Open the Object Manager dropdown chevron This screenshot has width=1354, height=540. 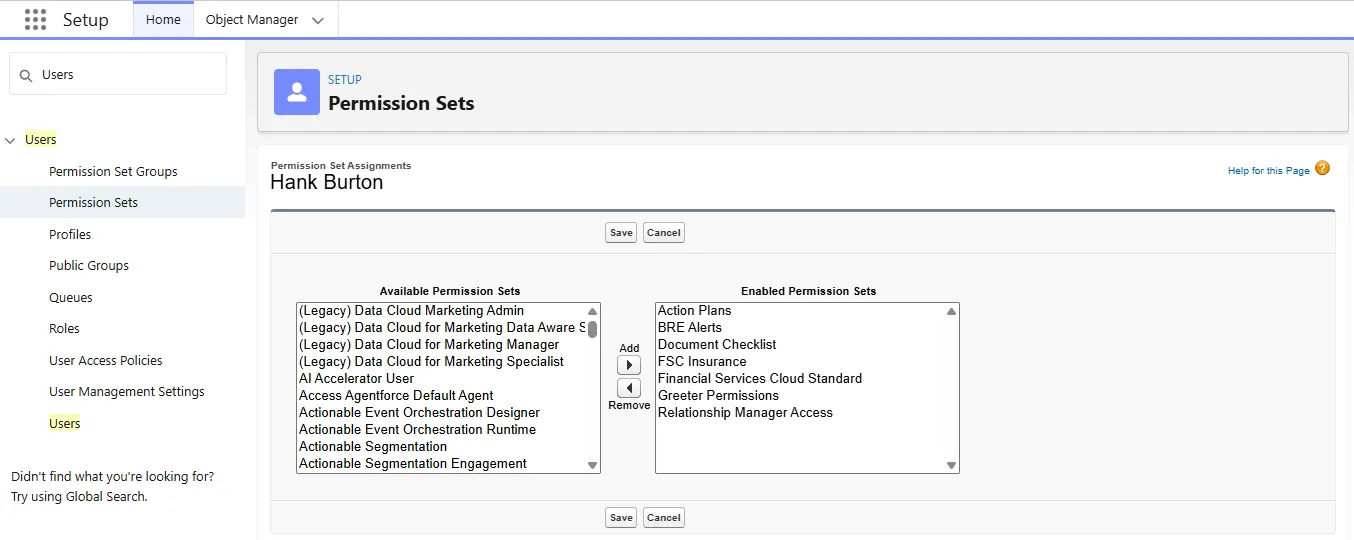[x=318, y=20]
